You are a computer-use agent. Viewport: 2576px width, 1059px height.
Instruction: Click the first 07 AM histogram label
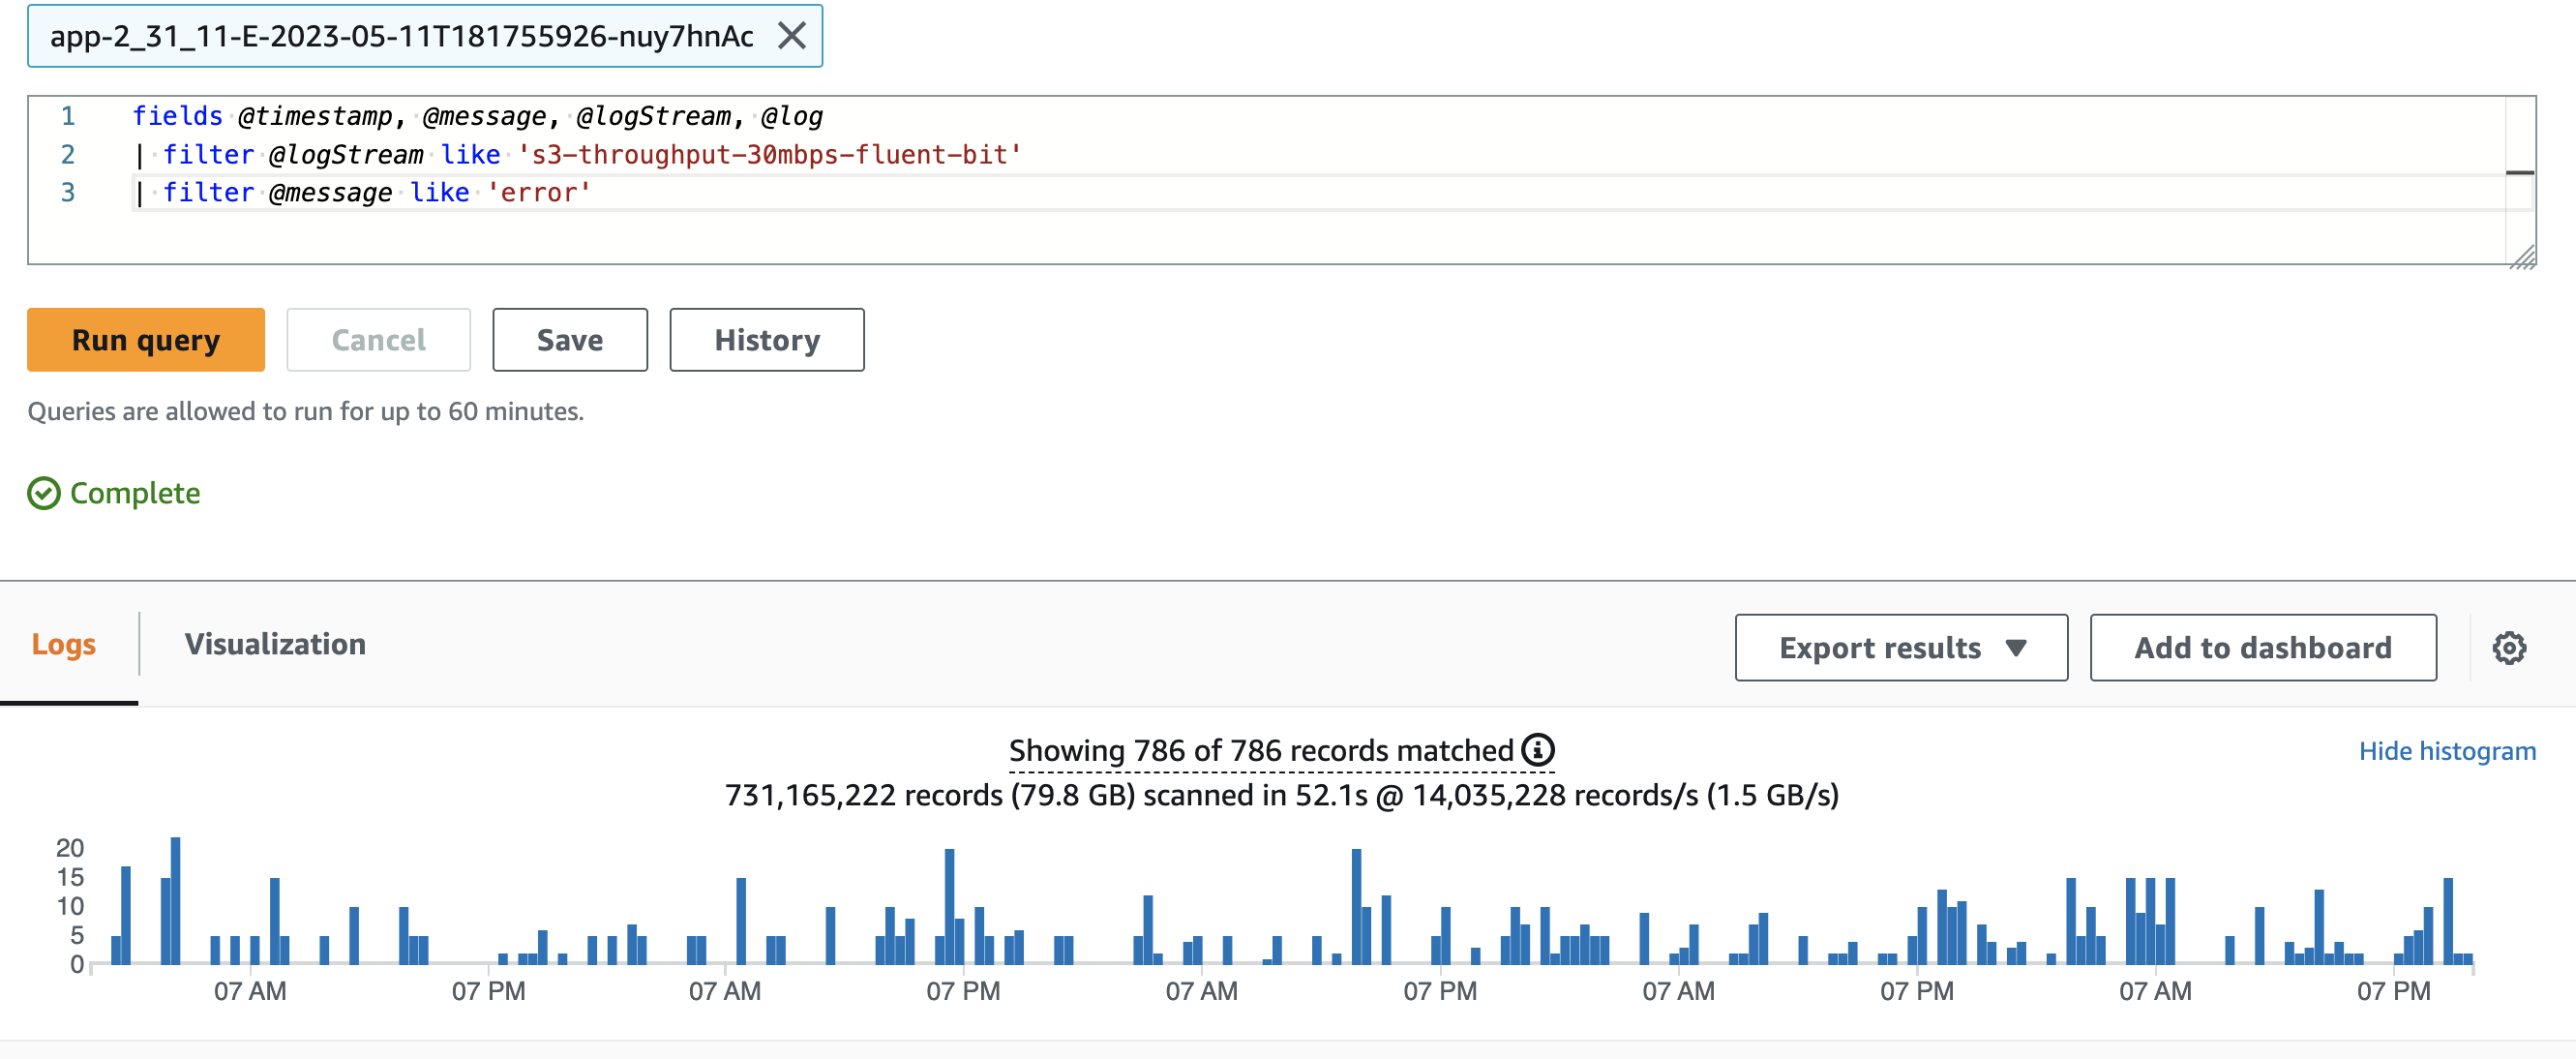[x=250, y=991]
